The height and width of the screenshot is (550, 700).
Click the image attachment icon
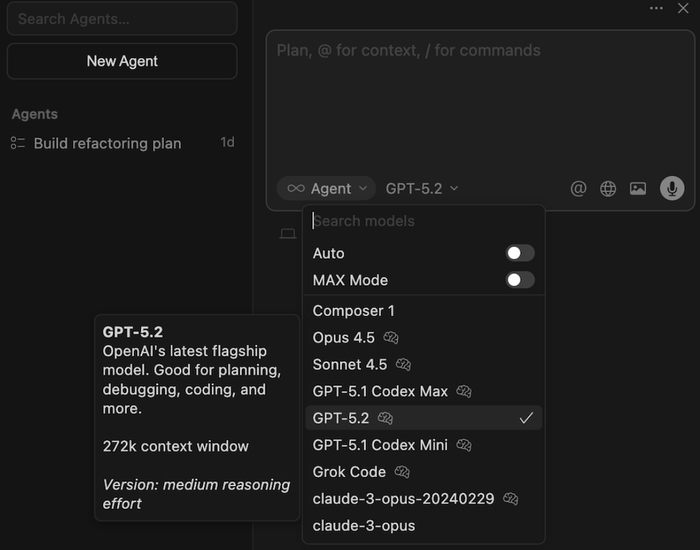[638, 188]
